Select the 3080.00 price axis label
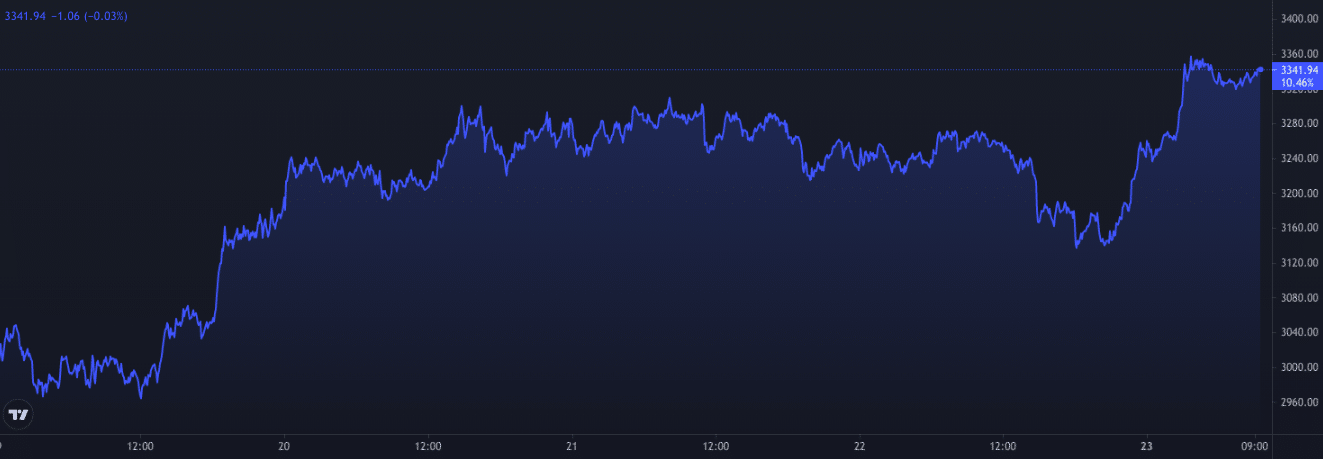 point(1298,298)
